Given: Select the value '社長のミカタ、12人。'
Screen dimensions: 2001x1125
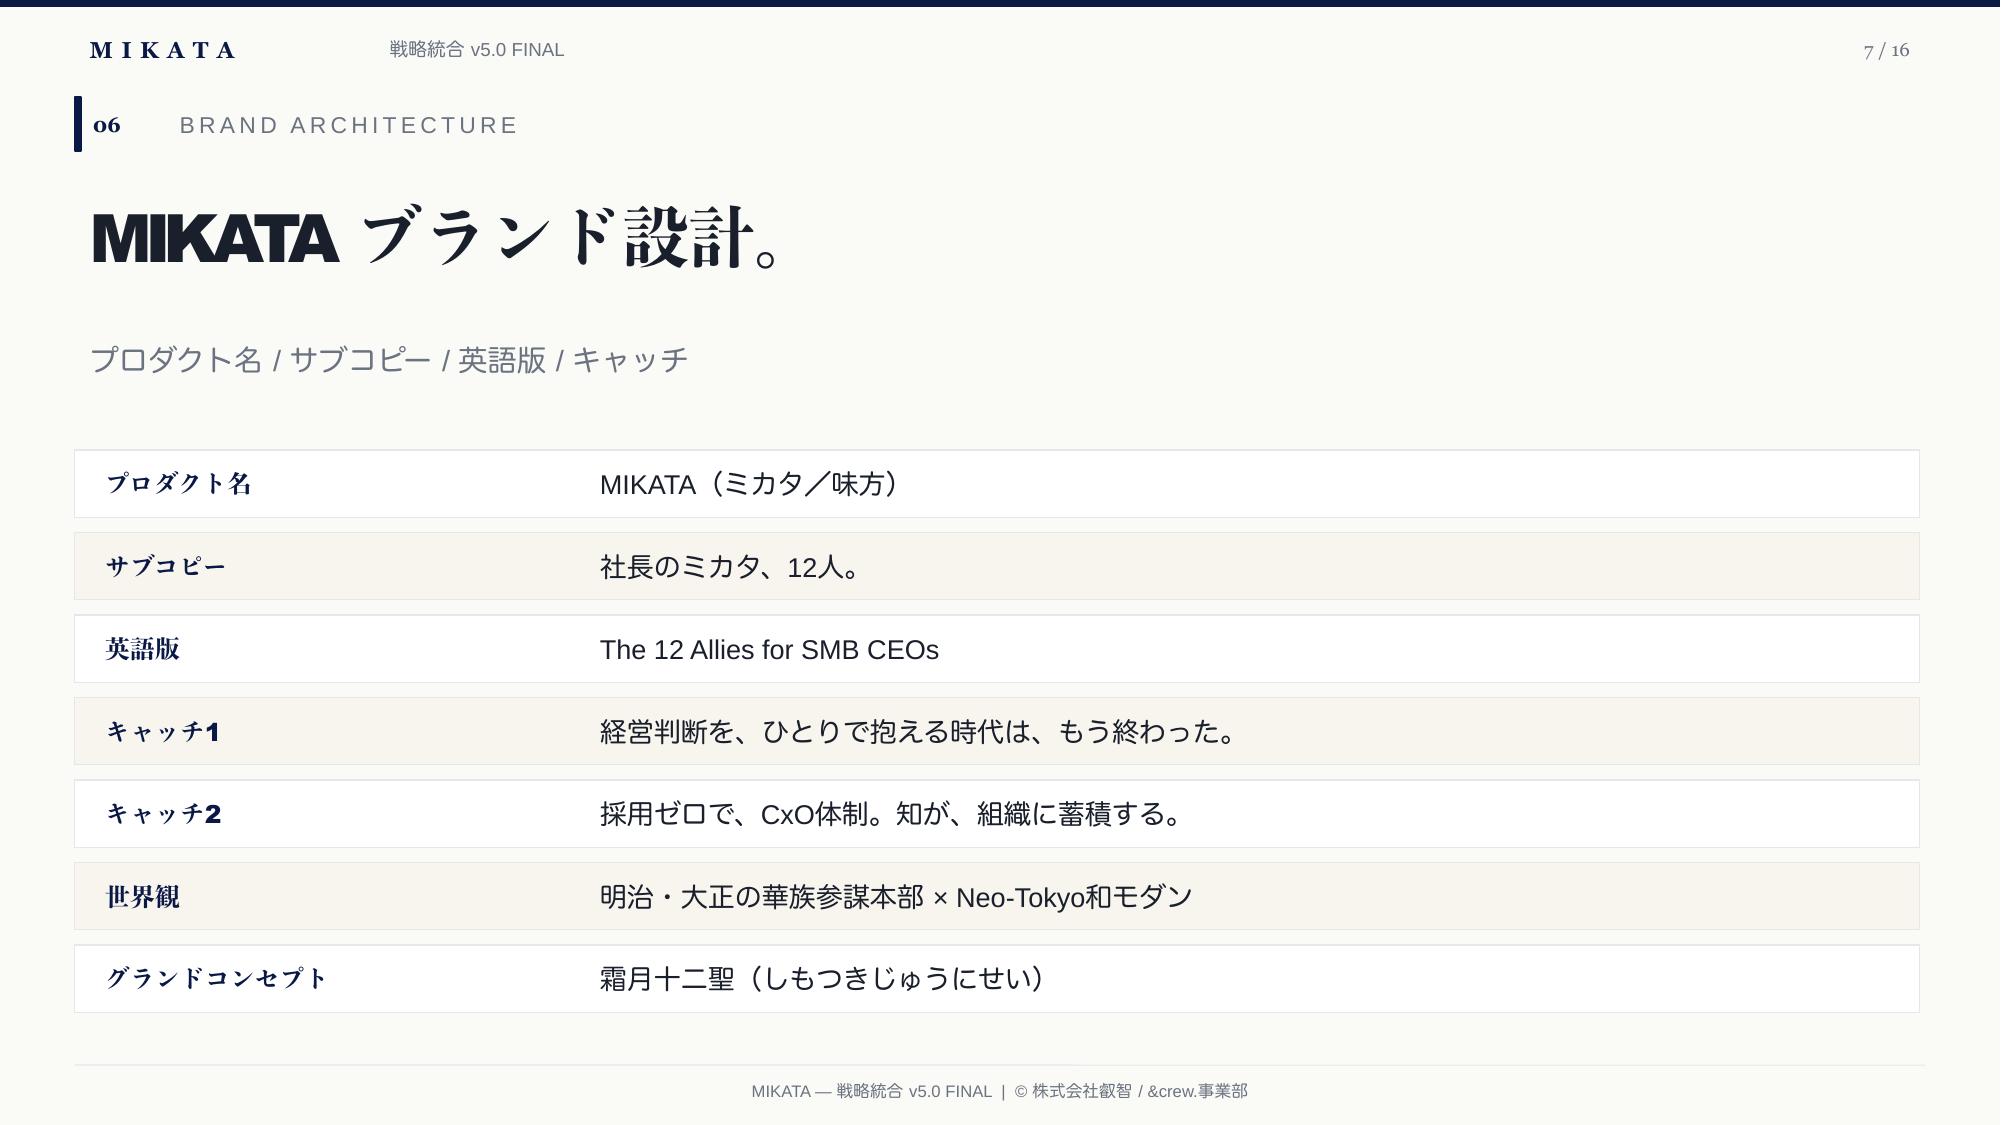Looking at the screenshot, I should (x=731, y=567).
